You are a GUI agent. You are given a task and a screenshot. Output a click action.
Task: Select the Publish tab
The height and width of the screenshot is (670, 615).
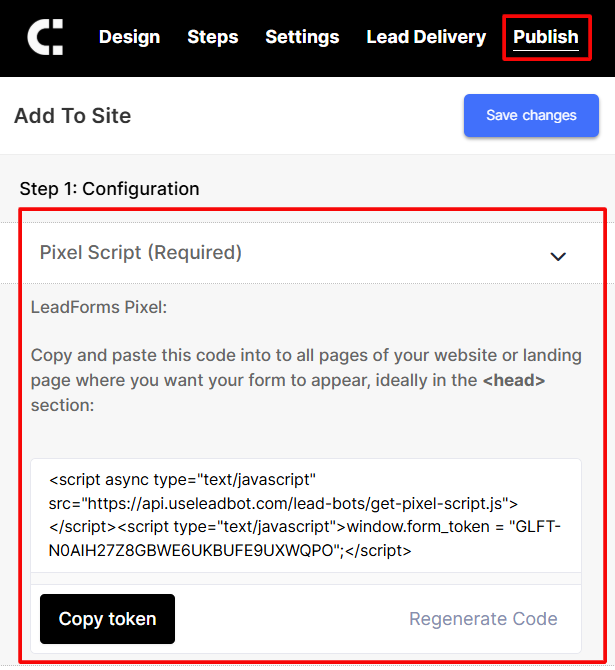(546, 37)
